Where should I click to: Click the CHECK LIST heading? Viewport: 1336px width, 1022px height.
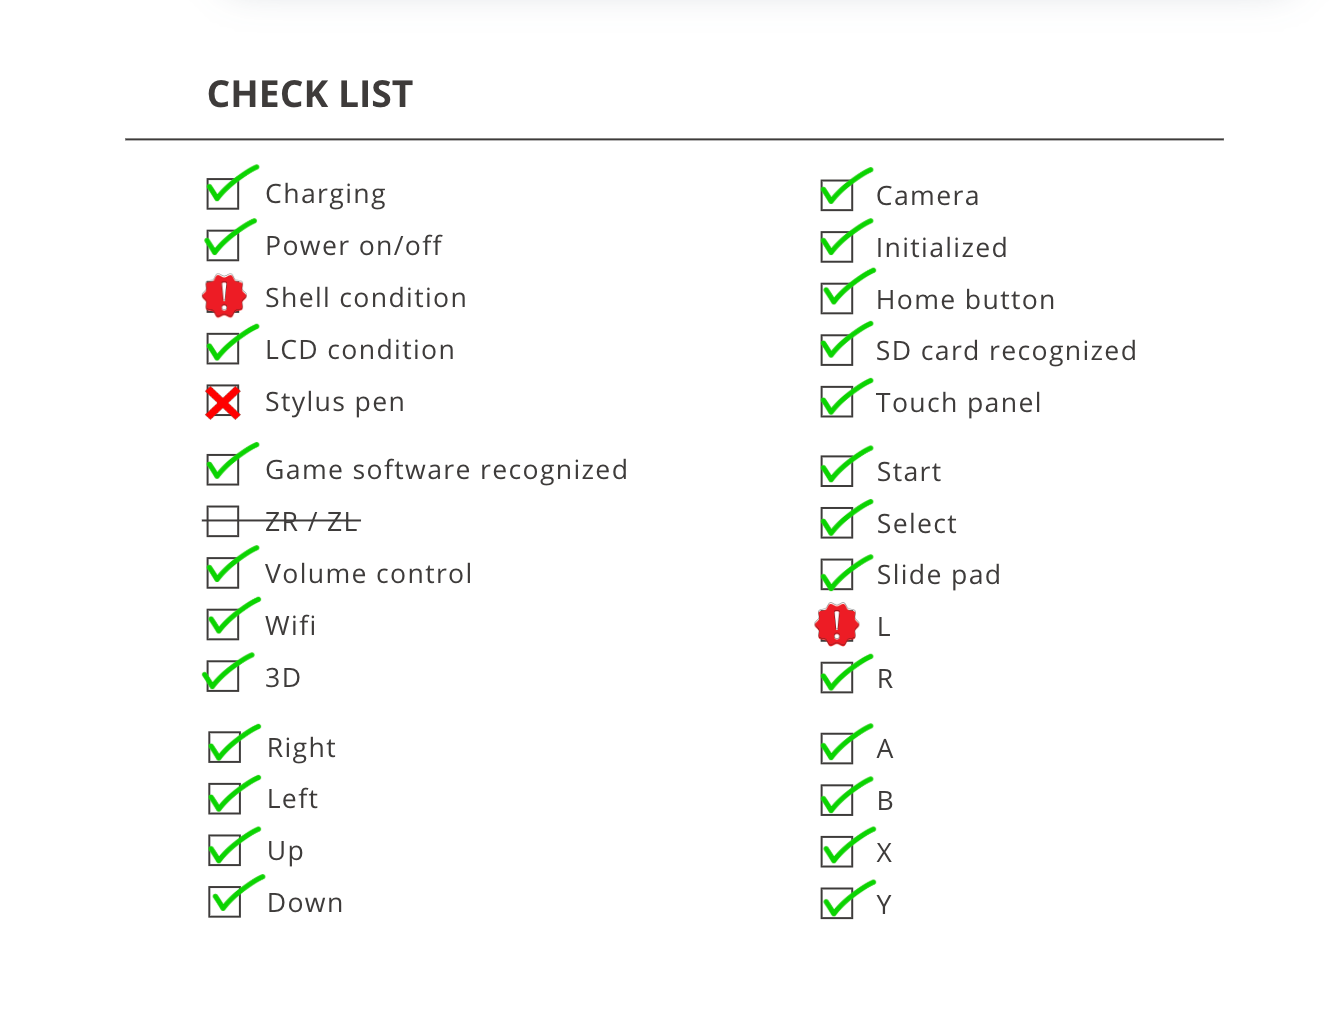[310, 95]
